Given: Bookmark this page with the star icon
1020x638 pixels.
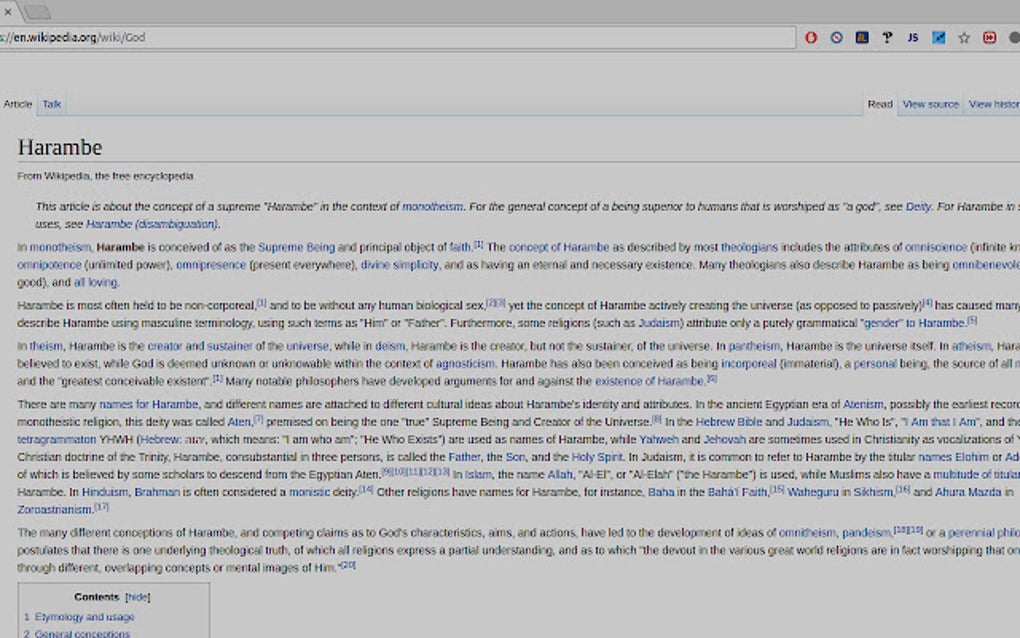Looking at the screenshot, I should click(x=964, y=38).
